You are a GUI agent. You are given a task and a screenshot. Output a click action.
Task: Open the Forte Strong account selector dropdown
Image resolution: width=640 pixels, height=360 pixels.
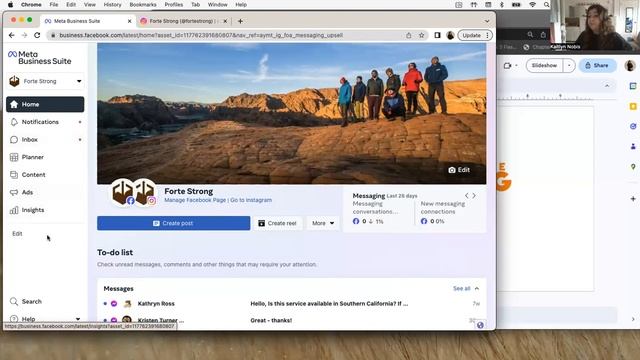click(x=45, y=81)
